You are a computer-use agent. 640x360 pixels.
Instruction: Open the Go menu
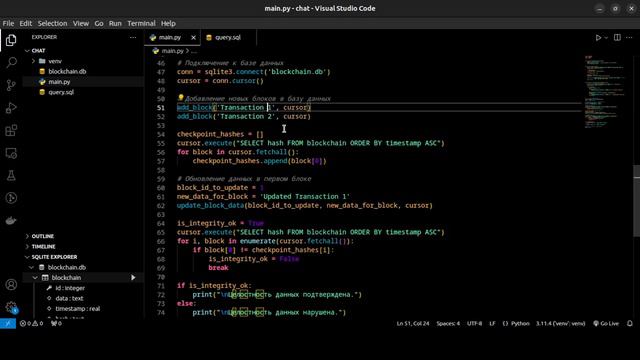click(x=99, y=23)
